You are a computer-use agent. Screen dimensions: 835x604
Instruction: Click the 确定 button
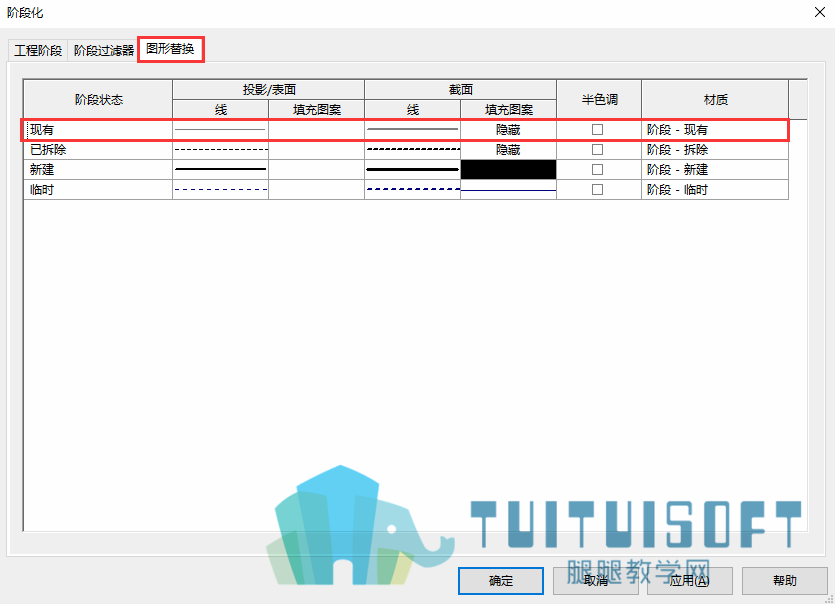click(501, 581)
